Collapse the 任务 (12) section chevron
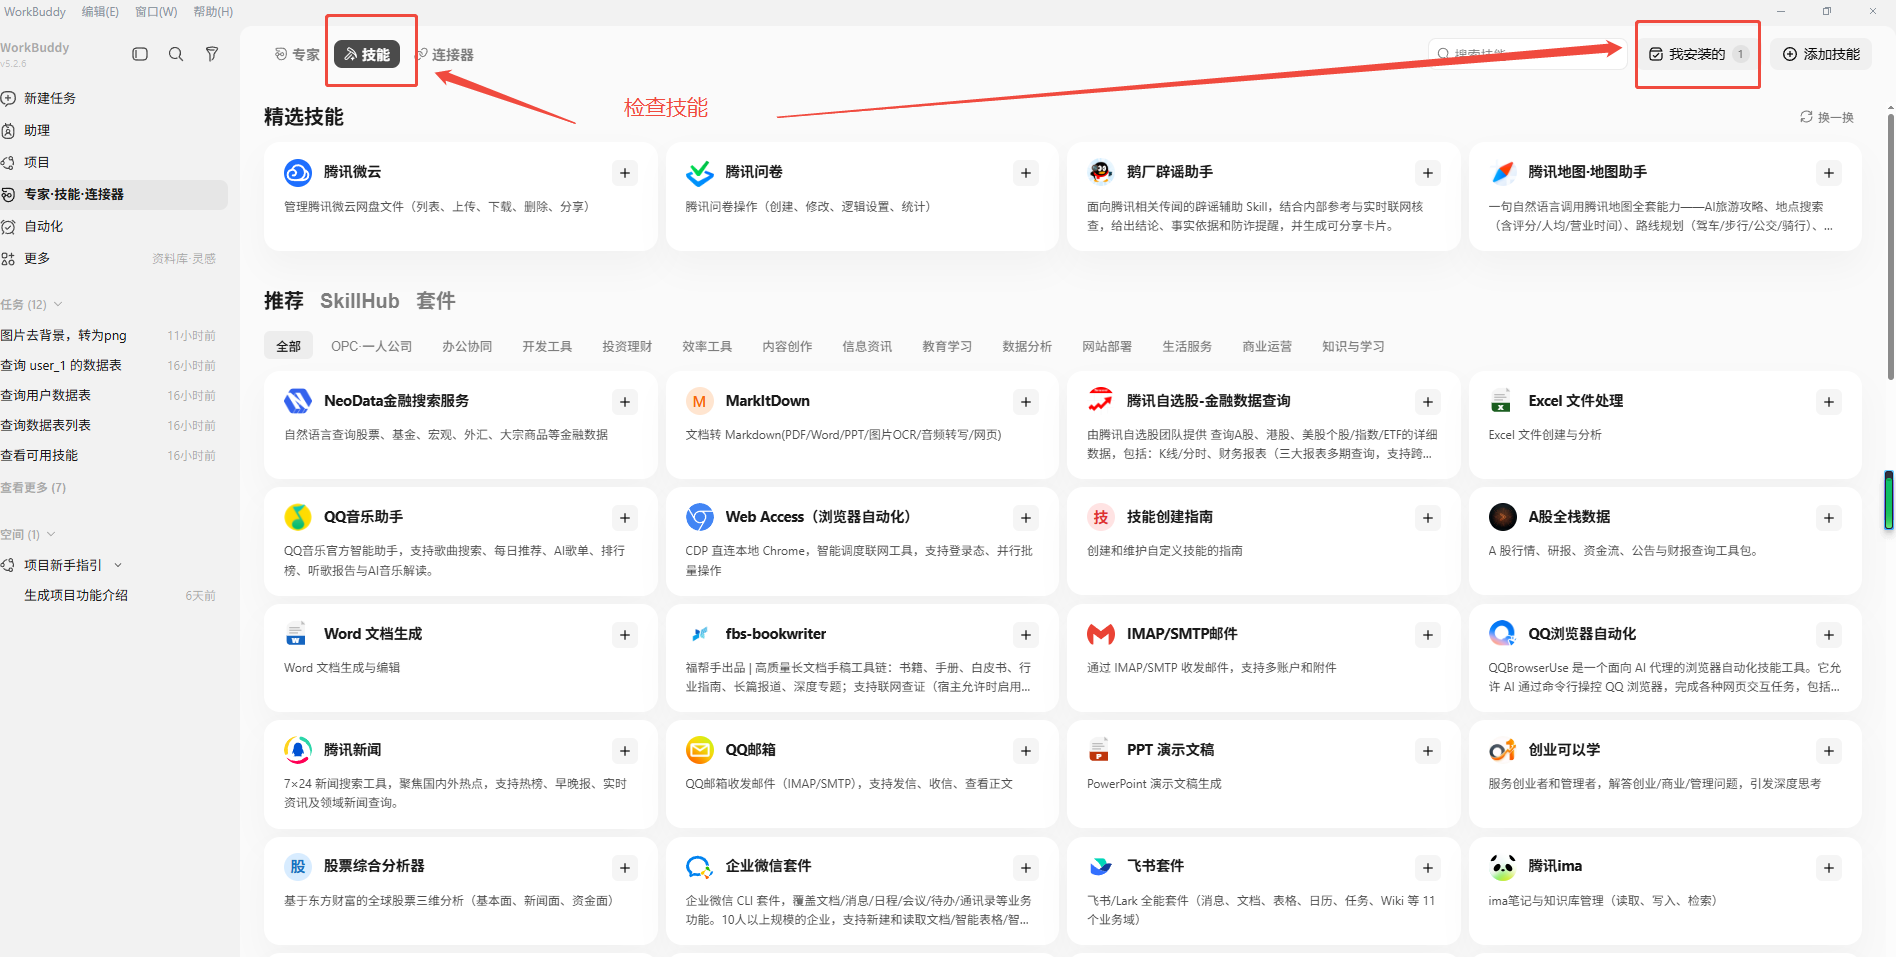The width and height of the screenshot is (1896, 957). pos(58,304)
